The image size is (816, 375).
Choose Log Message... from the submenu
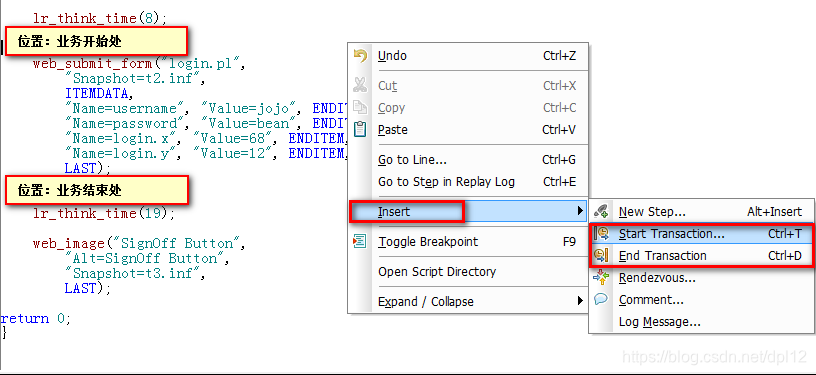[x=701, y=322]
